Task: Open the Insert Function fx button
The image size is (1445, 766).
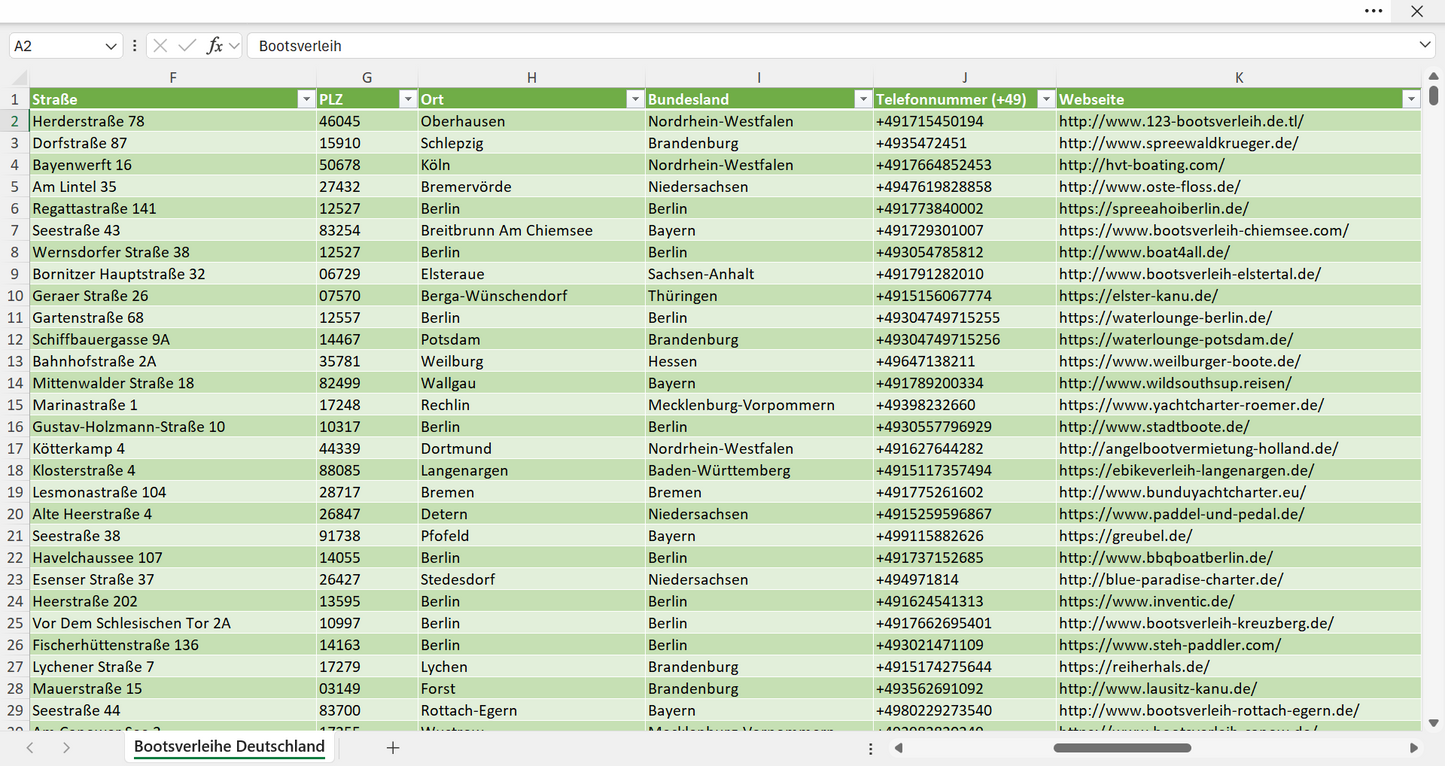Action: point(214,46)
